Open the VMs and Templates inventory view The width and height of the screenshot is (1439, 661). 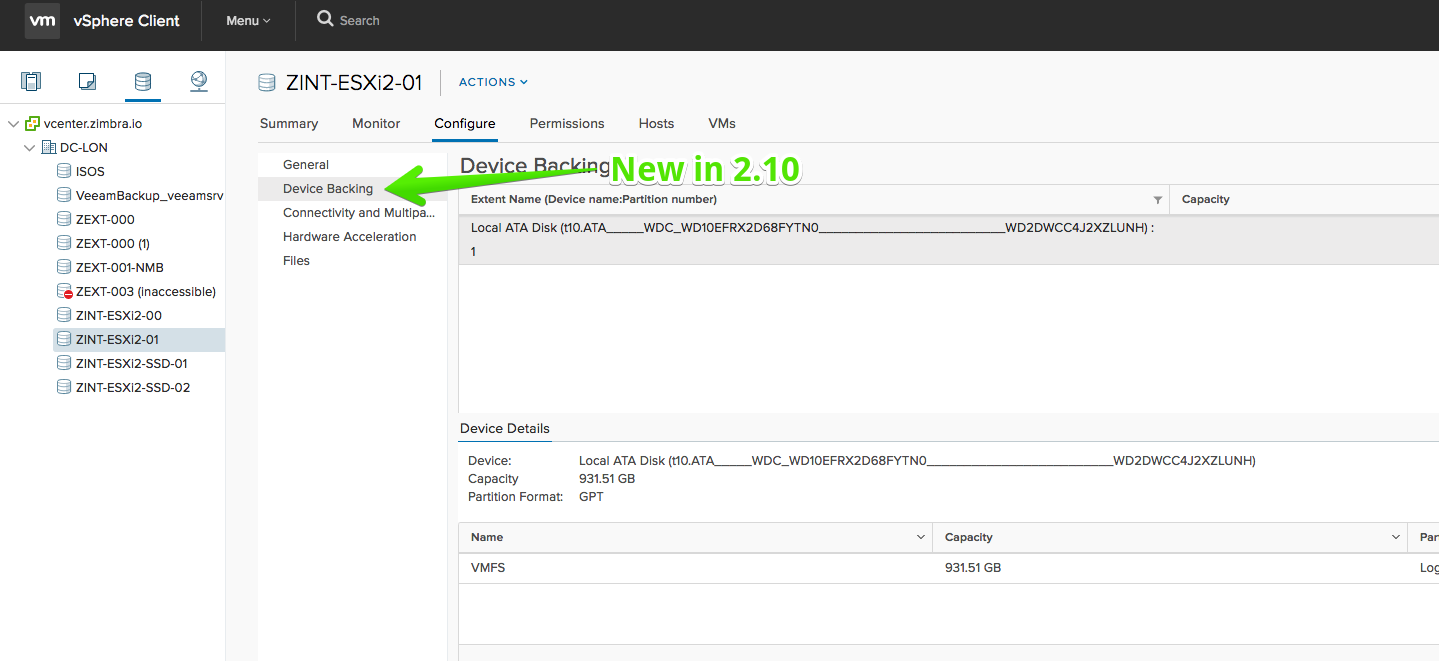pos(87,81)
